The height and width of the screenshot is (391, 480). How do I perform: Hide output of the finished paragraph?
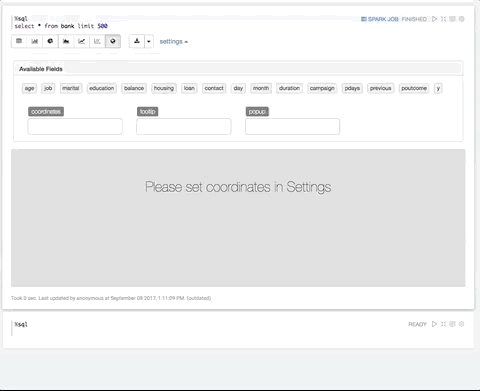[x=452, y=19]
